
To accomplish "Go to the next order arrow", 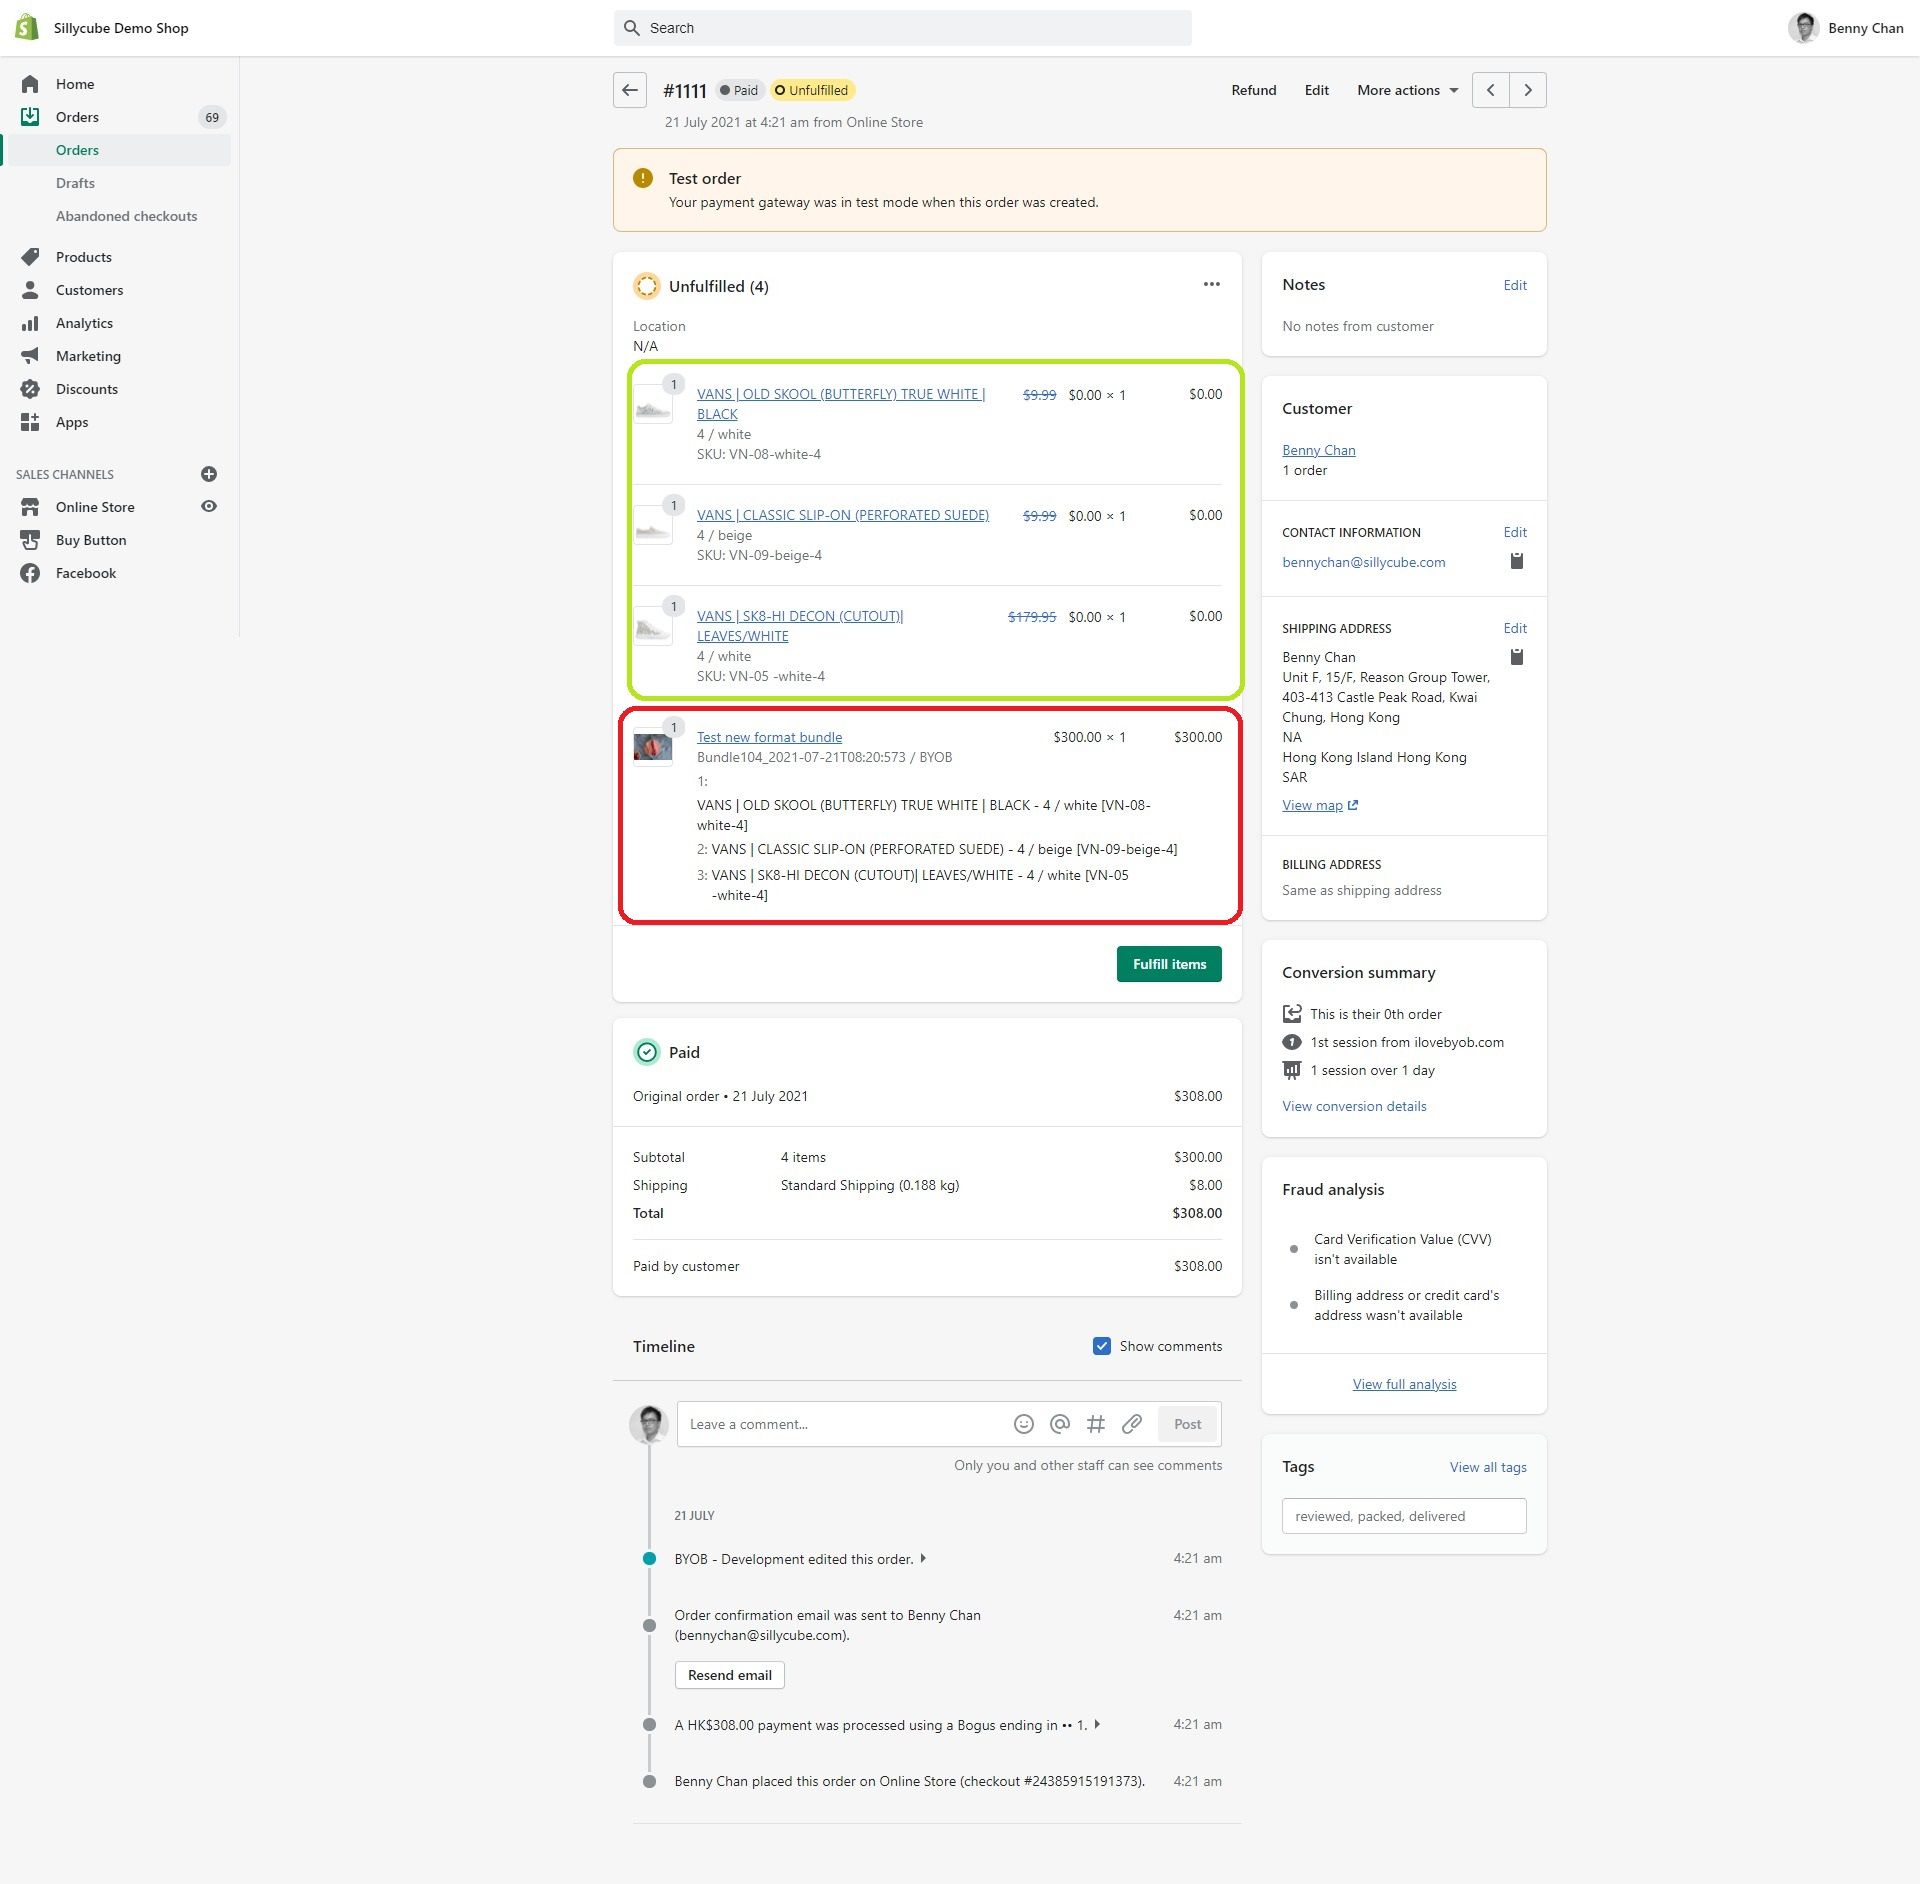I will [1527, 90].
